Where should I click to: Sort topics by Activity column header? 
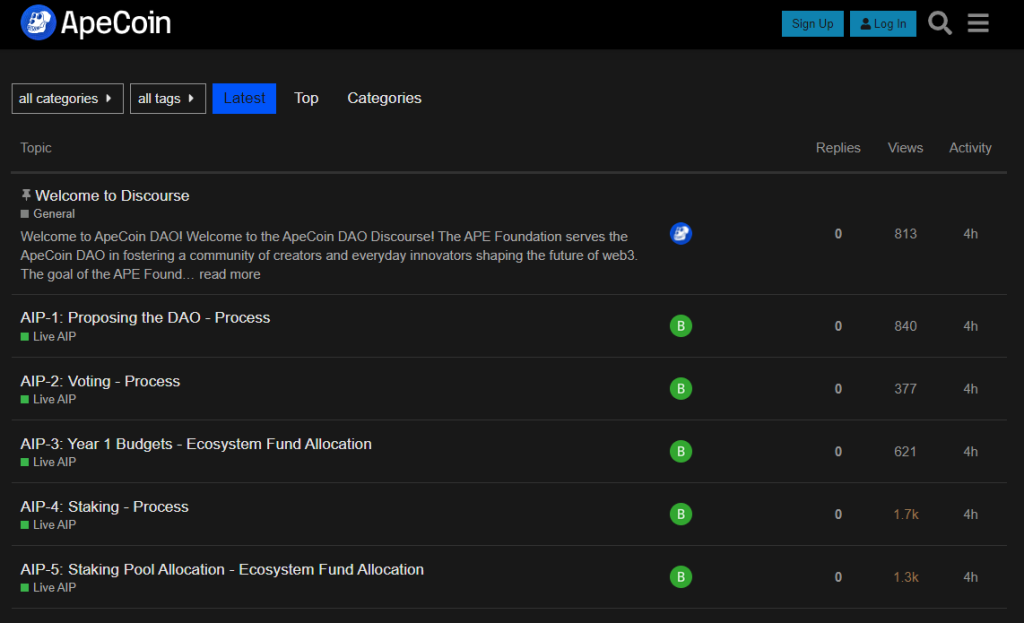[x=970, y=148]
